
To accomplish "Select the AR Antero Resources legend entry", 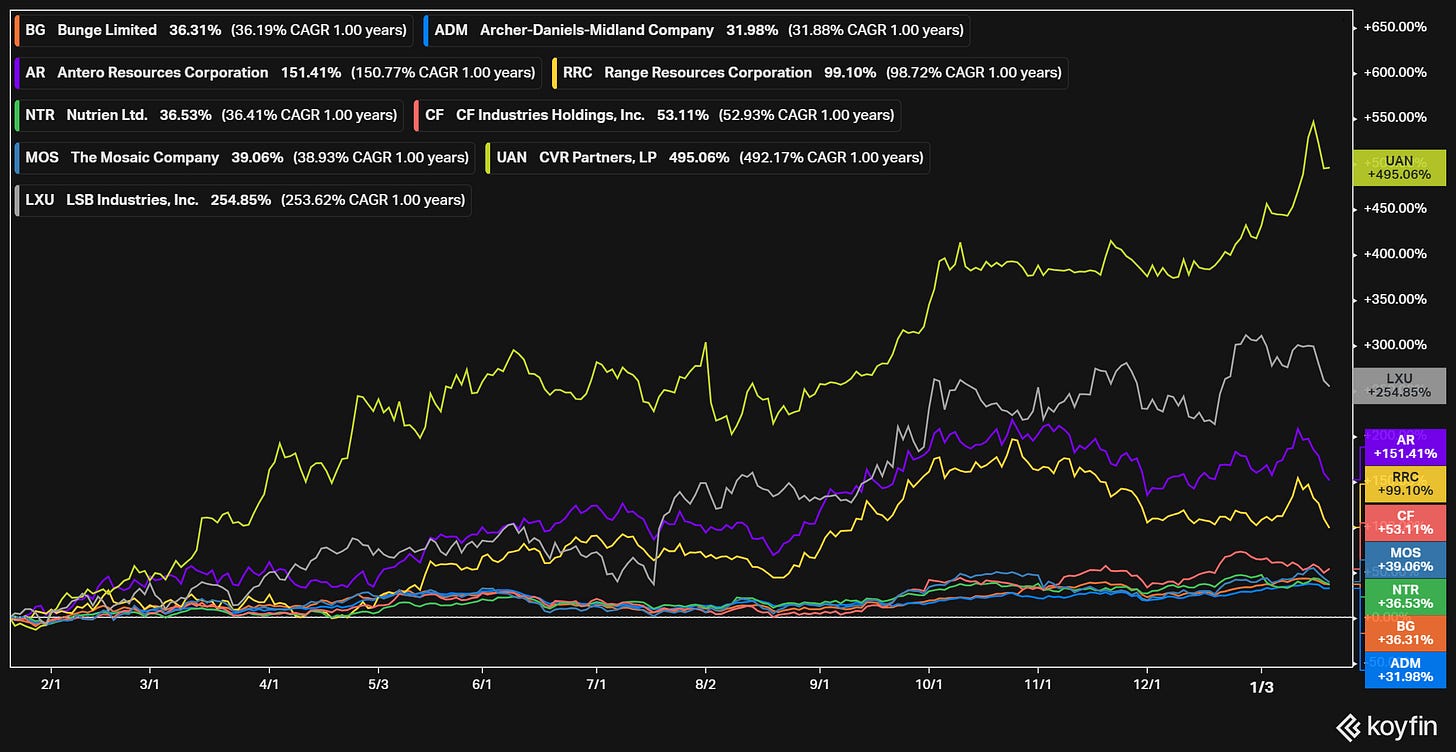I will tap(277, 72).
